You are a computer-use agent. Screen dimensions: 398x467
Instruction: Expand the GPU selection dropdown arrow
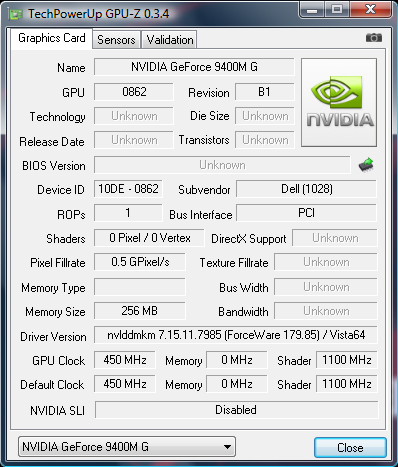(x=227, y=447)
